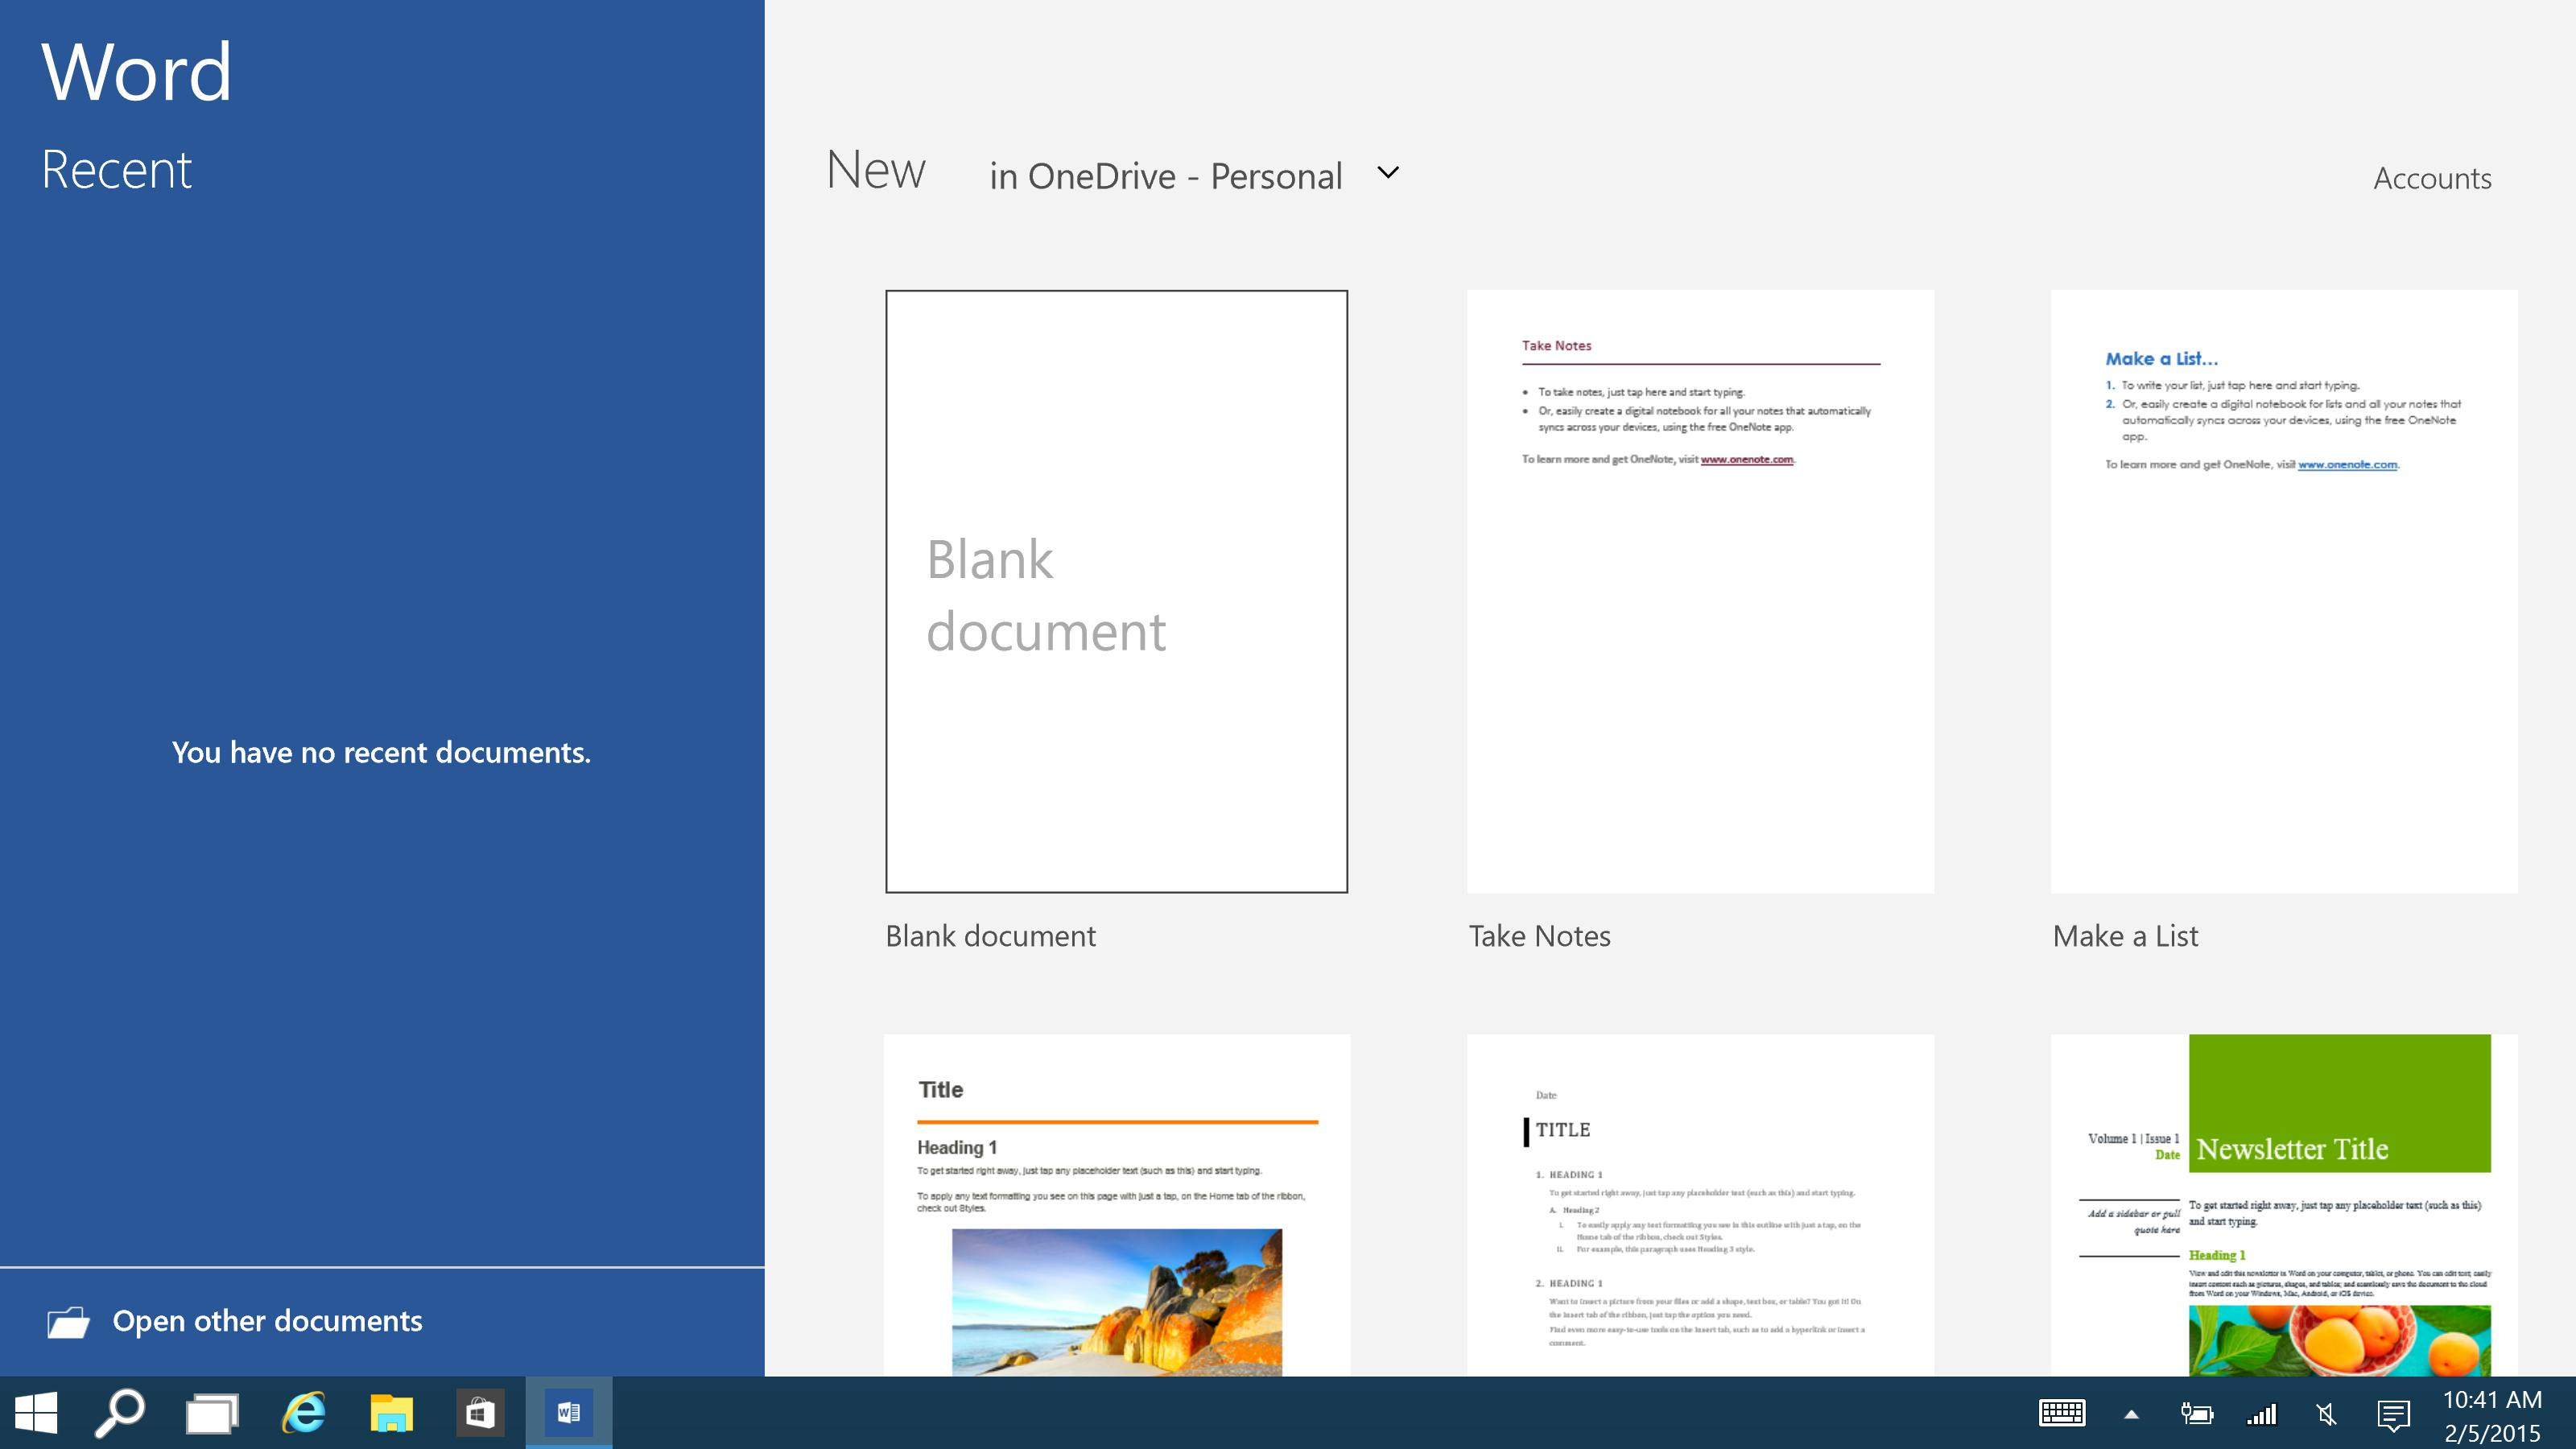Click the open-folder icon beside Open other documents
This screenshot has height=1449, width=2576.
68,1322
